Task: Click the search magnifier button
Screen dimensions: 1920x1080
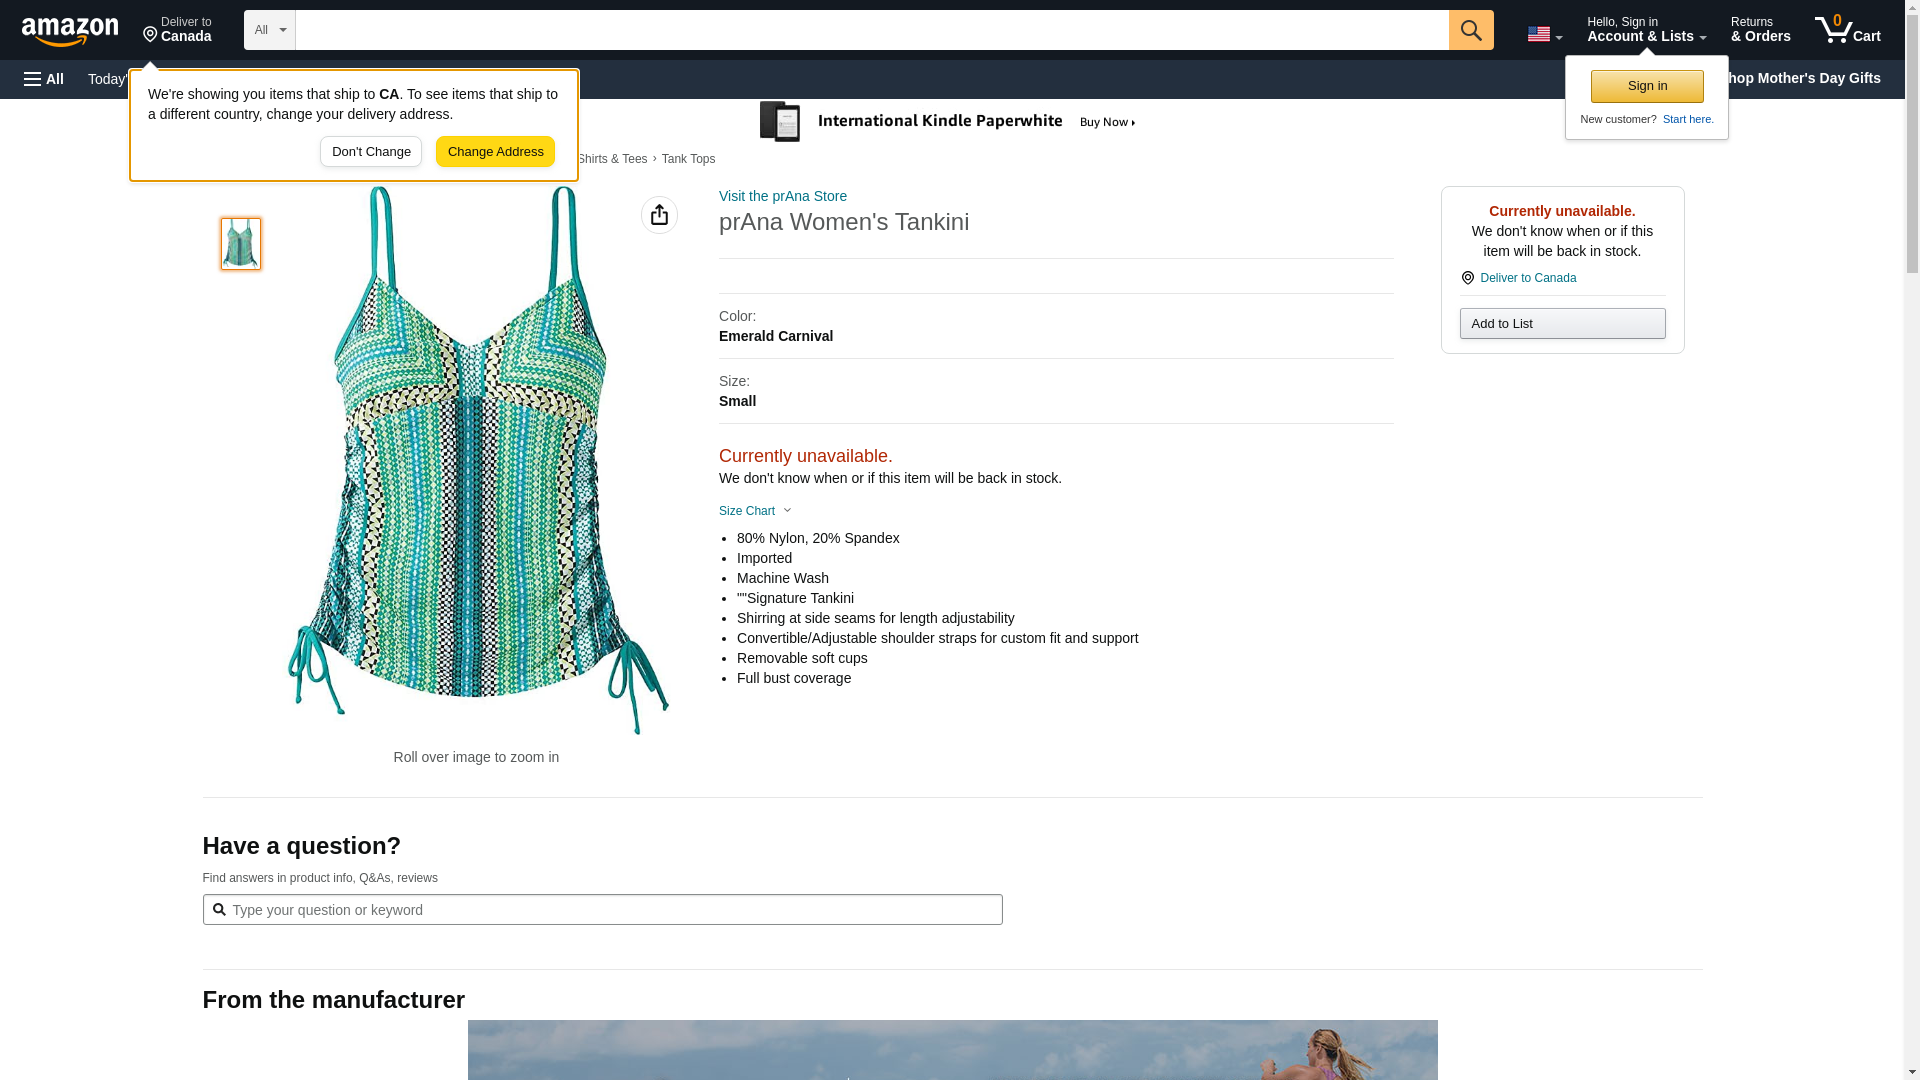Action: [1470, 30]
